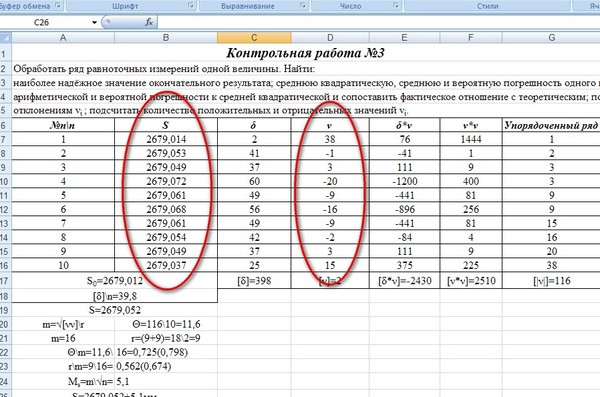Click the select-all corner of the sheet
Image resolution: width=600 pixels, height=397 pixels.
pos(6,38)
